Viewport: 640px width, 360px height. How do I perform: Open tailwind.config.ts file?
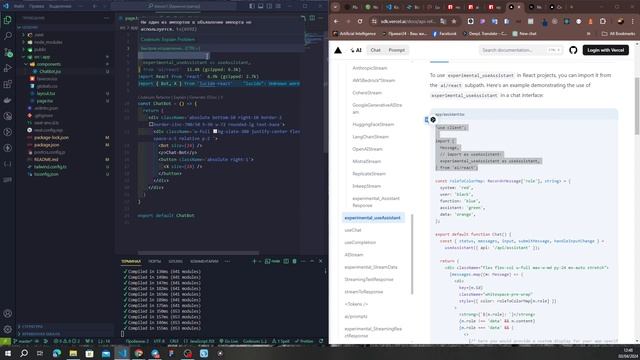tap(50, 167)
